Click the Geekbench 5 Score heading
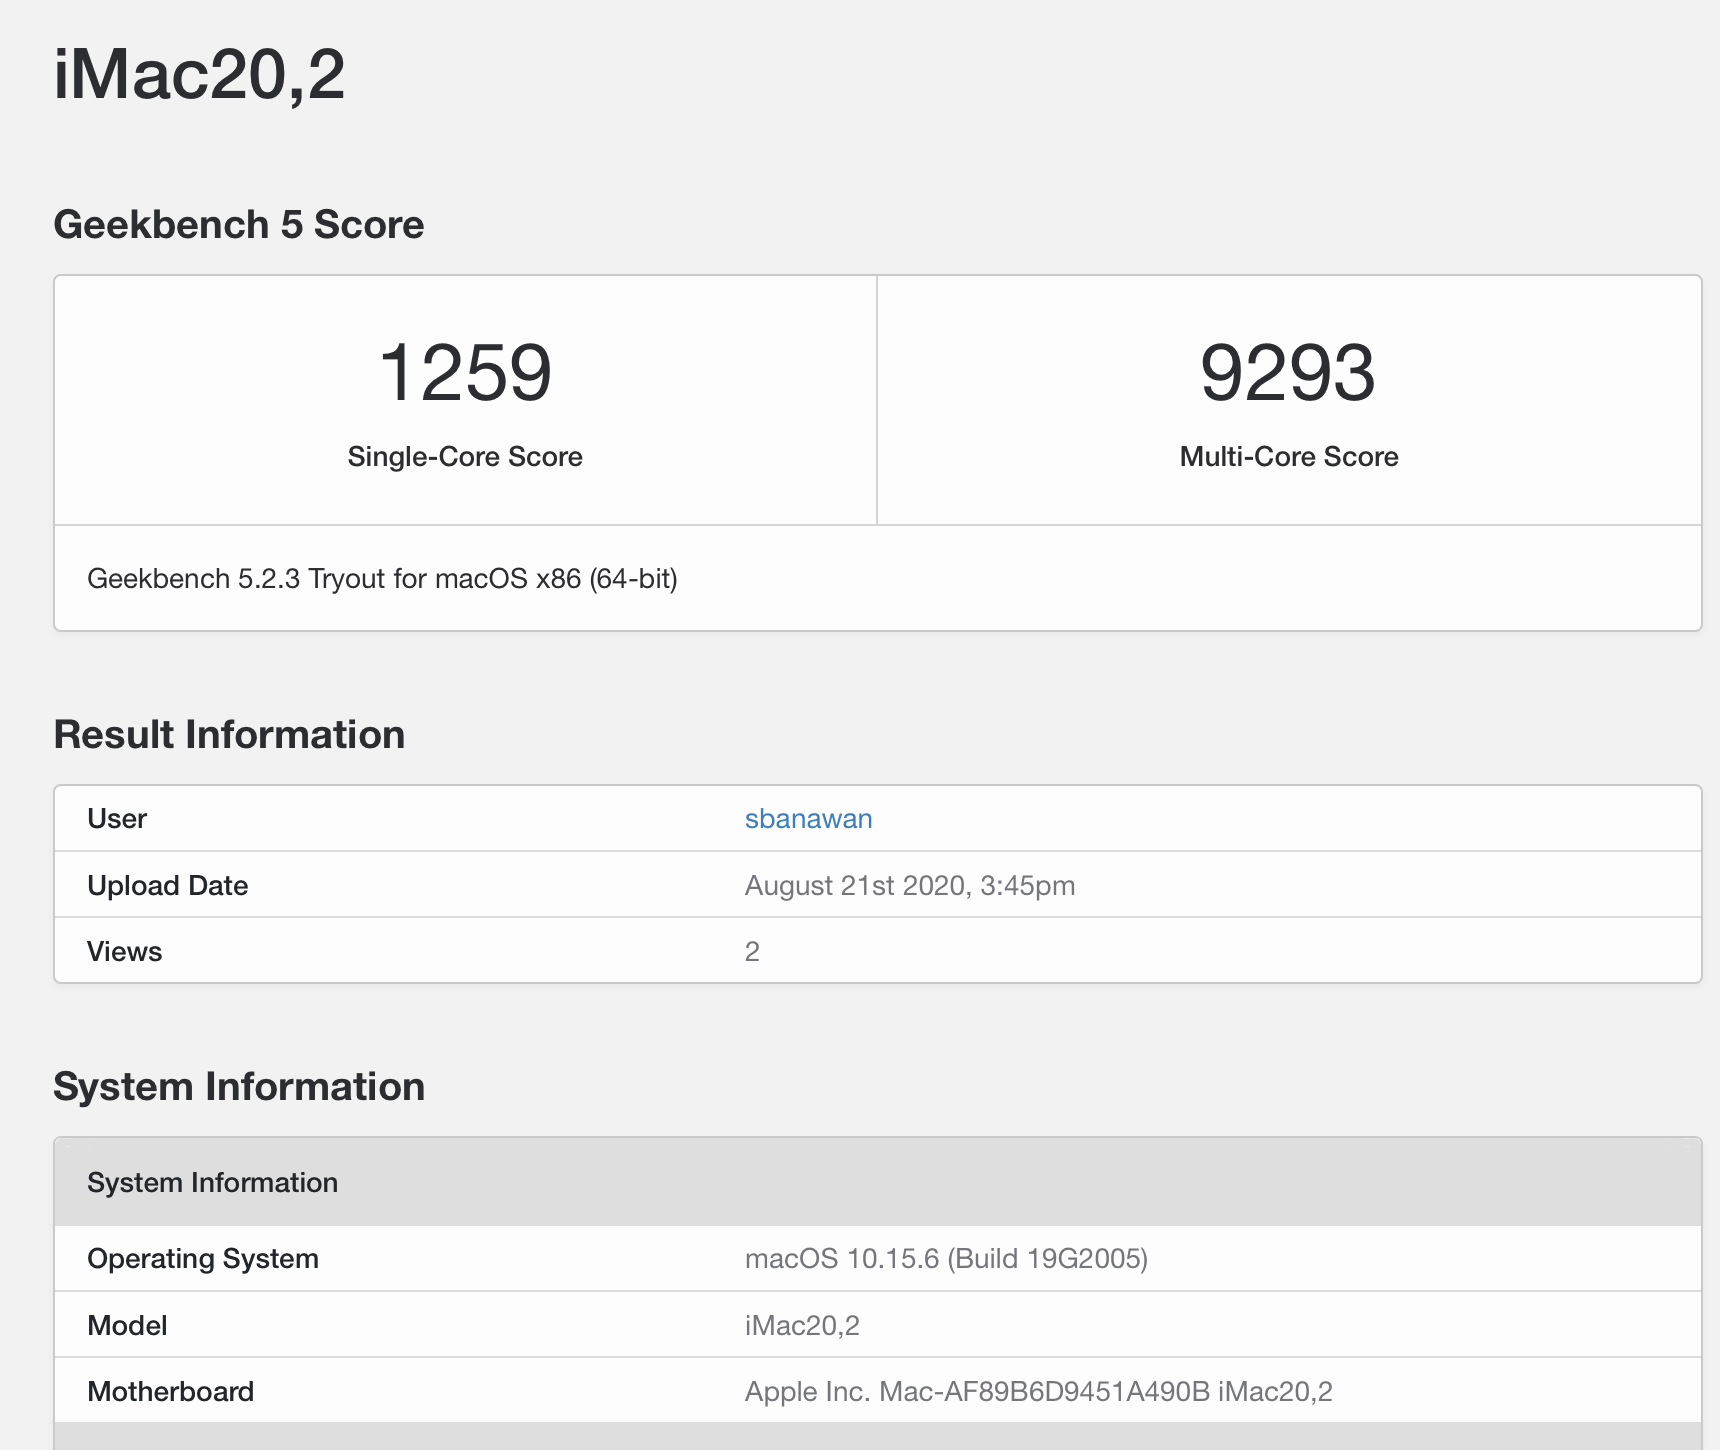The width and height of the screenshot is (1720, 1450). click(238, 225)
